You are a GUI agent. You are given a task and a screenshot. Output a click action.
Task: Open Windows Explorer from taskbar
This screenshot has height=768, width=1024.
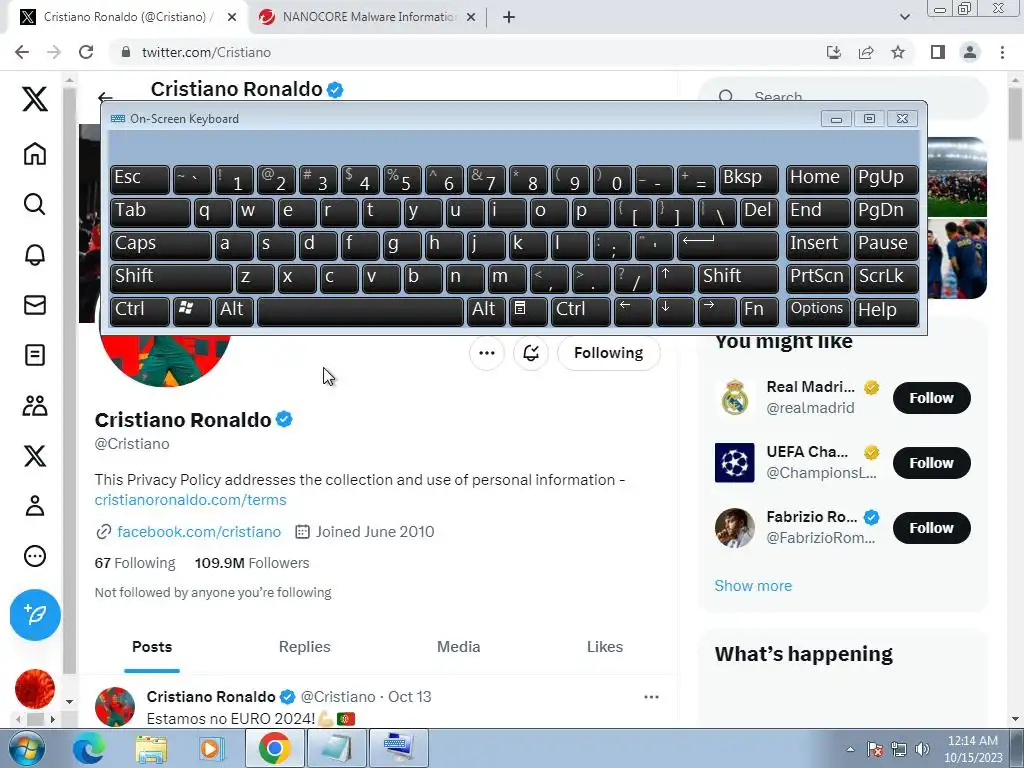151,748
